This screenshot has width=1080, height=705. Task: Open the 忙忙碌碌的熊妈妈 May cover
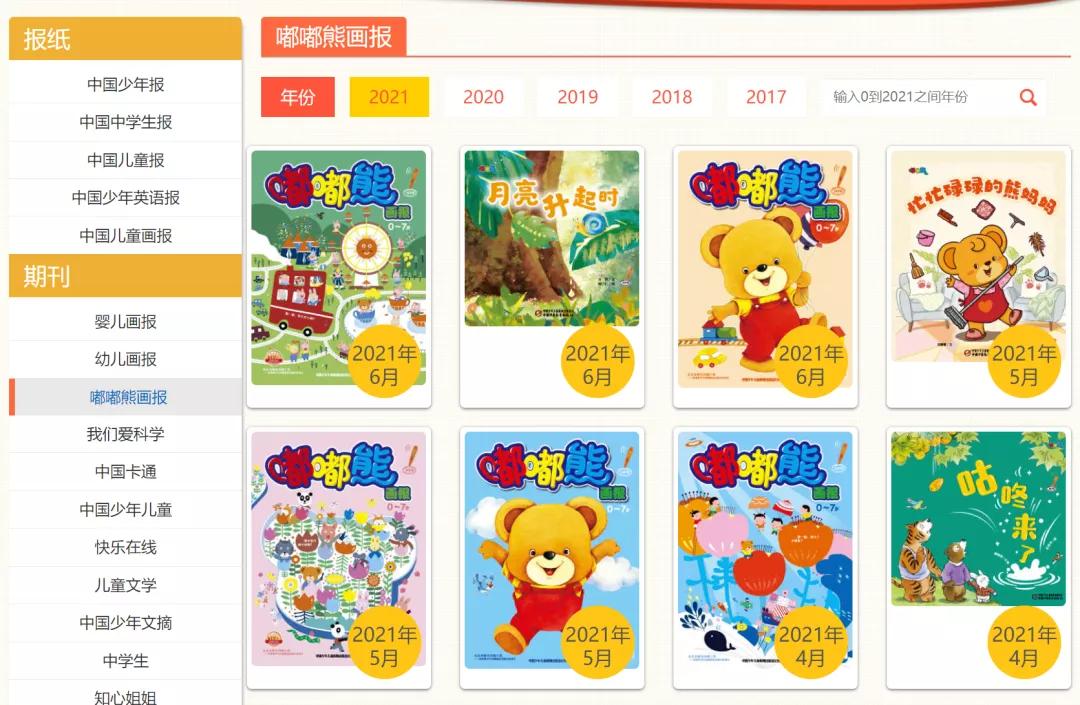[x=978, y=256]
